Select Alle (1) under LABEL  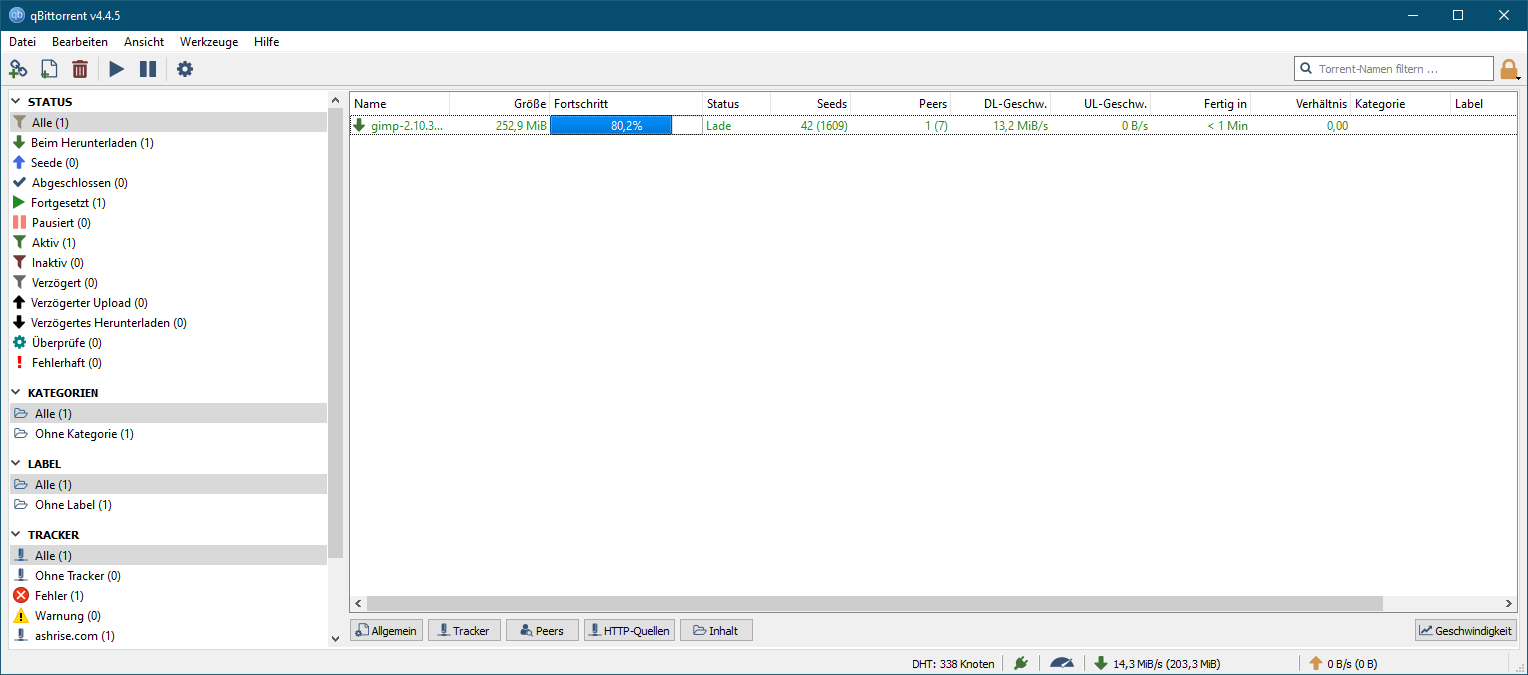click(x=168, y=485)
